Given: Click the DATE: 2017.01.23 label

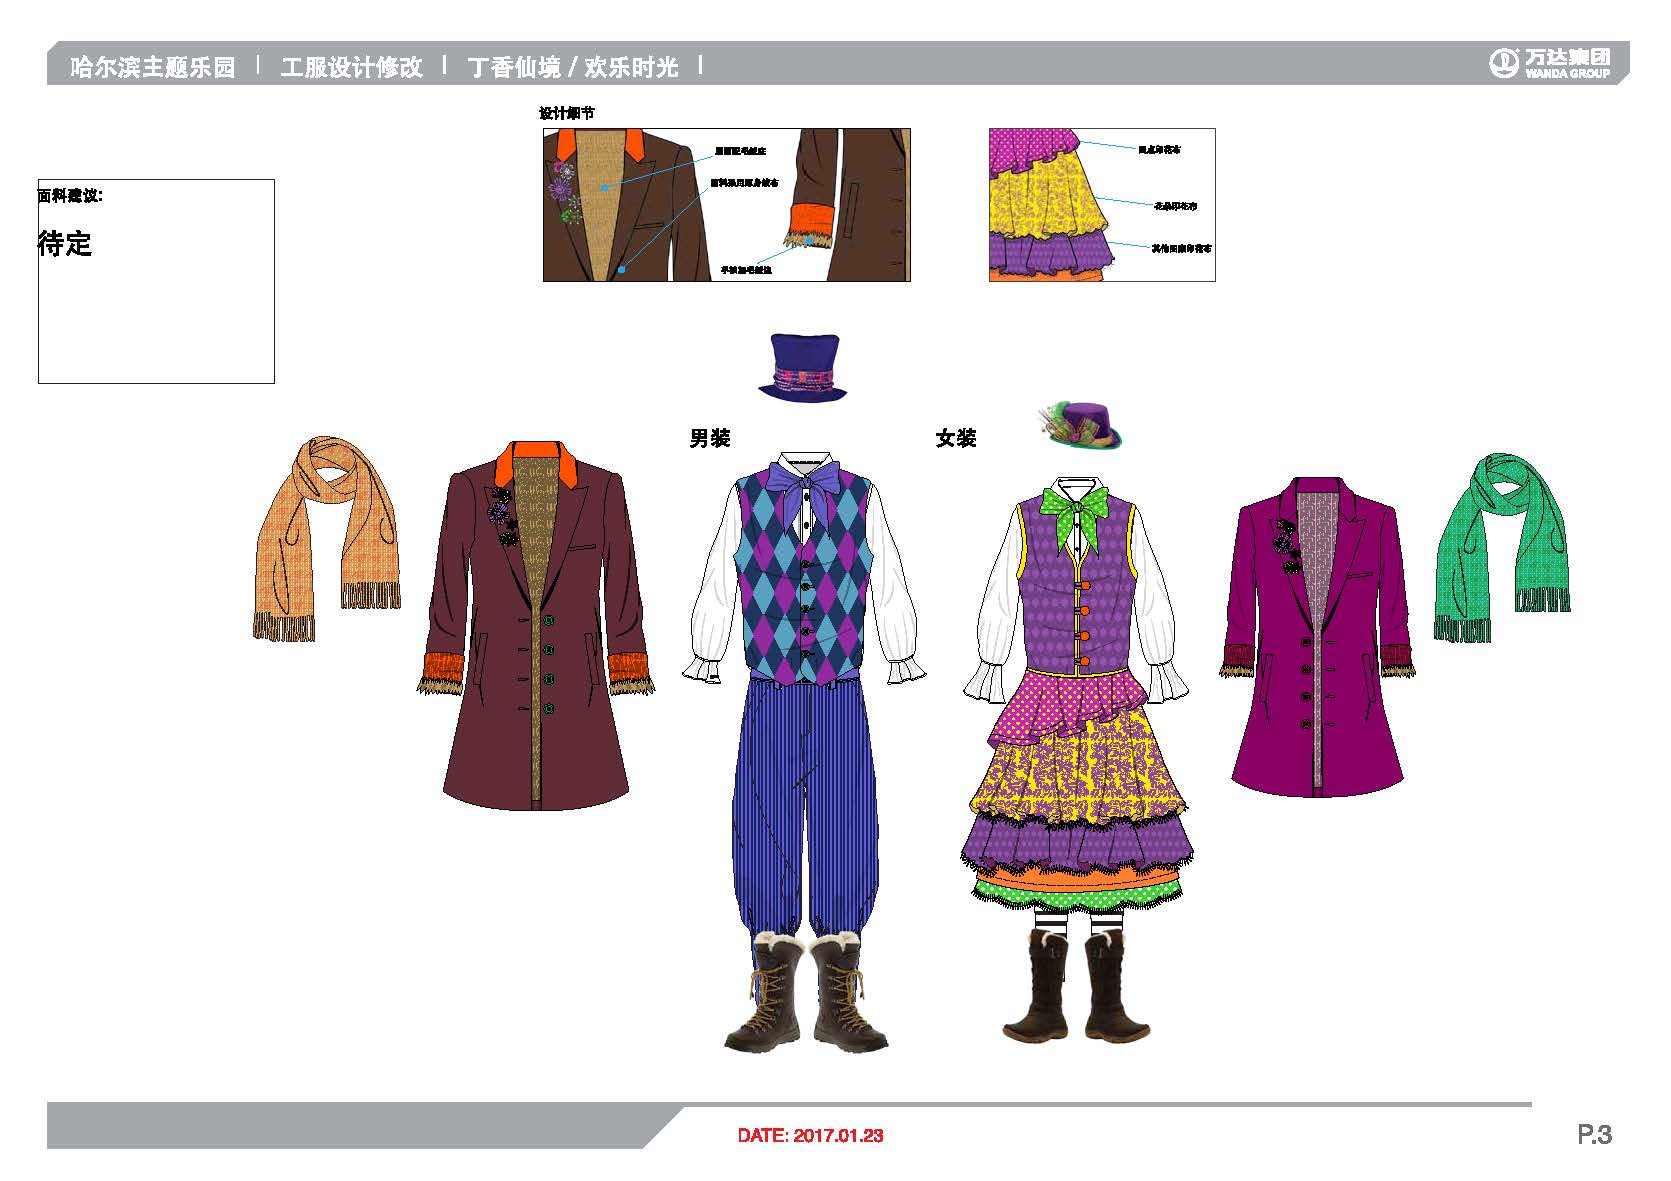Looking at the screenshot, I should (x=808, y=1135).
